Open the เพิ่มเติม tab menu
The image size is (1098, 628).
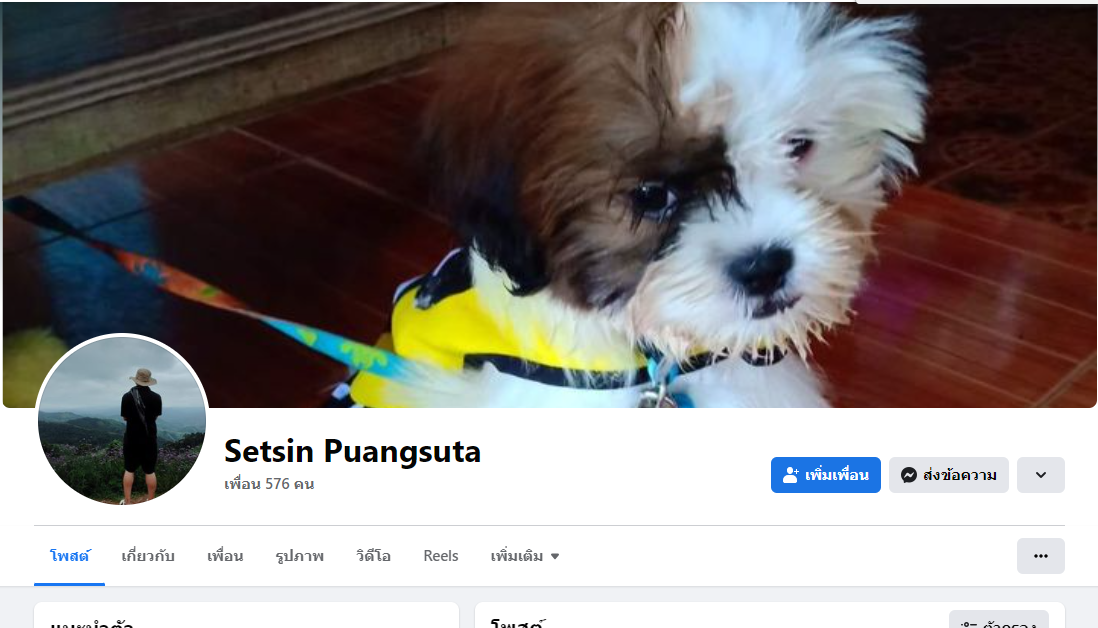click(524, 556)
